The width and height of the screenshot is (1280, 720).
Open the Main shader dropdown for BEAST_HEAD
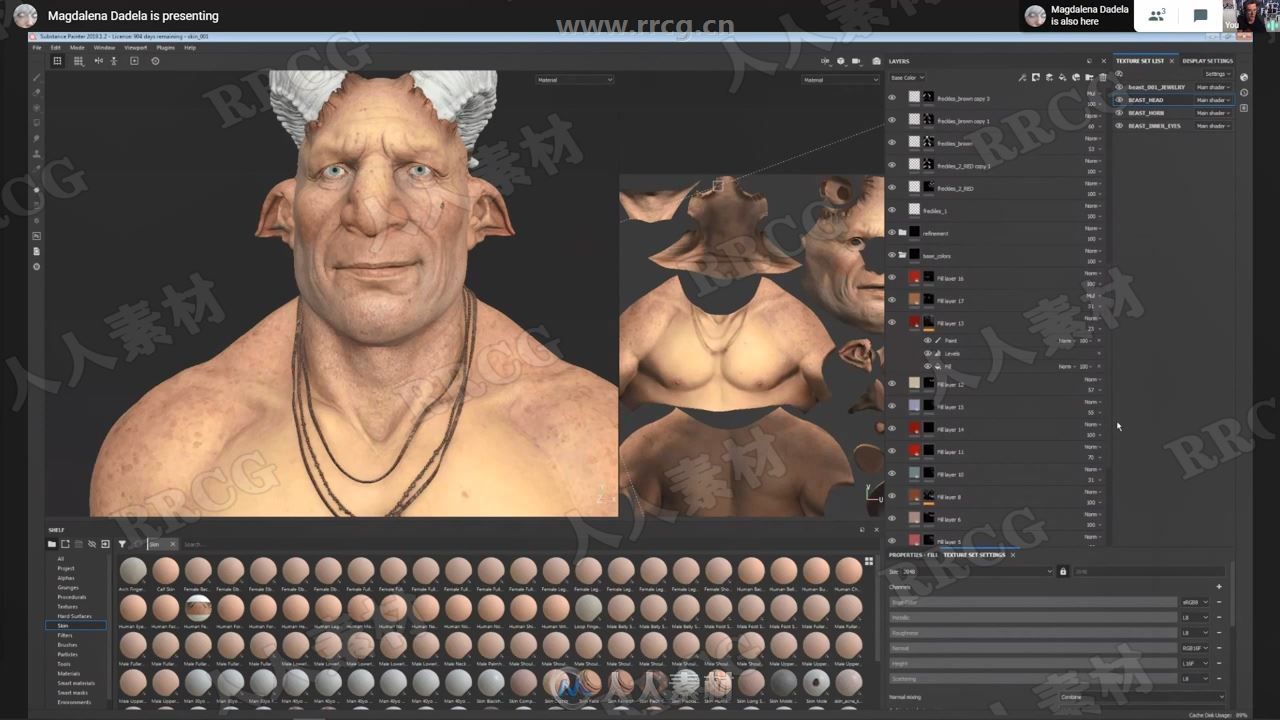pyautogui.click(x=1214, y=101)
